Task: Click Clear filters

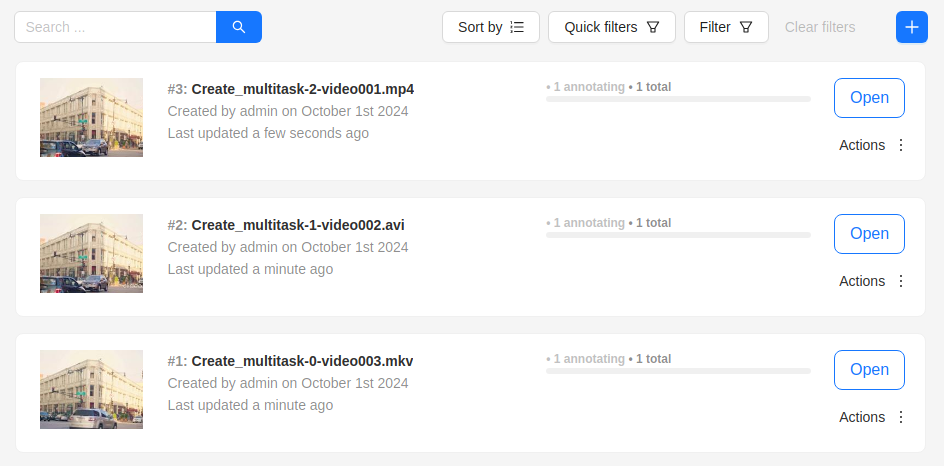Action: coord(820,27)
